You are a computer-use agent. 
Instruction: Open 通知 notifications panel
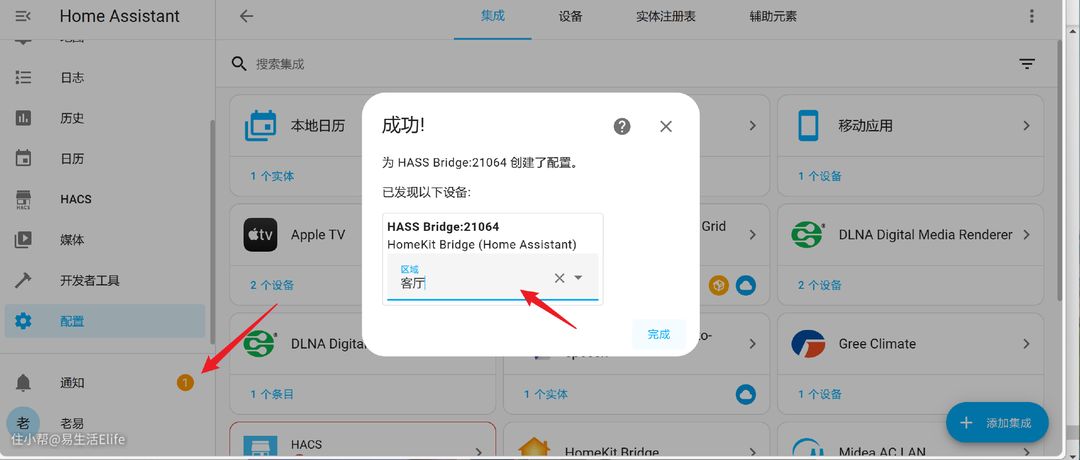(72, 383)
